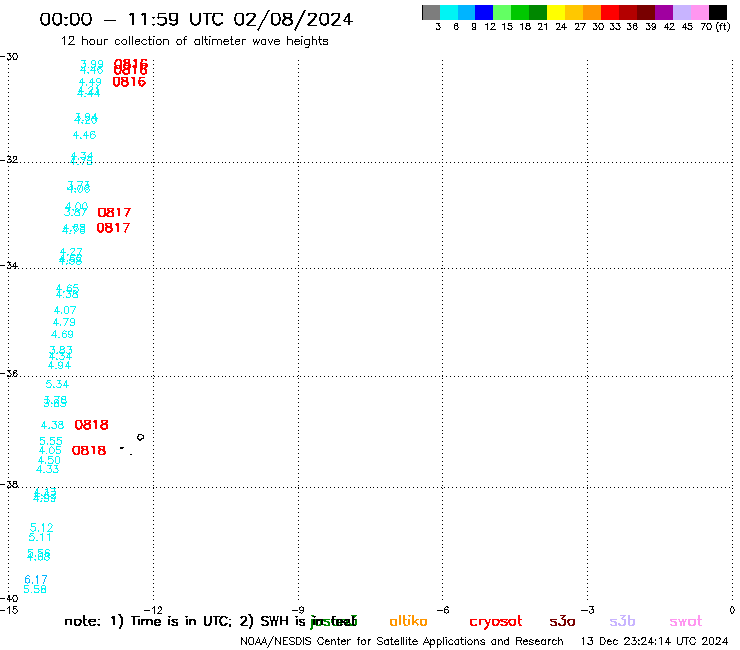This screenshot has width=740, height=650.
Task: Click the wave height value 4.05
Action: 50,450
